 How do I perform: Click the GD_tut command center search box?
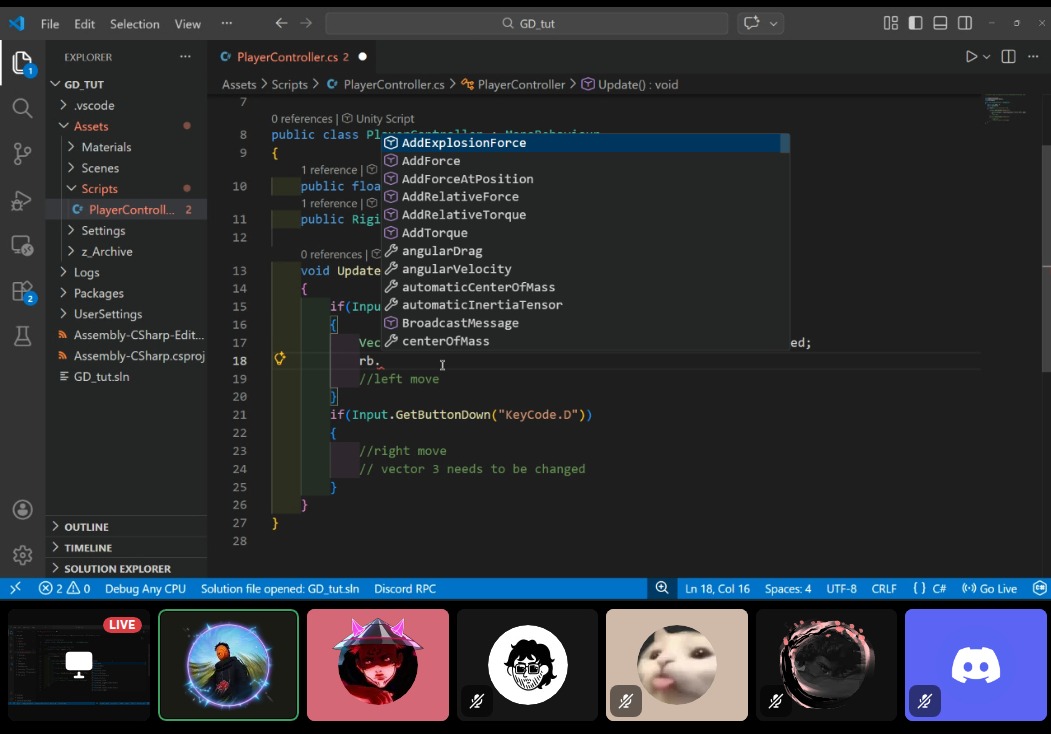coord(527,23)
